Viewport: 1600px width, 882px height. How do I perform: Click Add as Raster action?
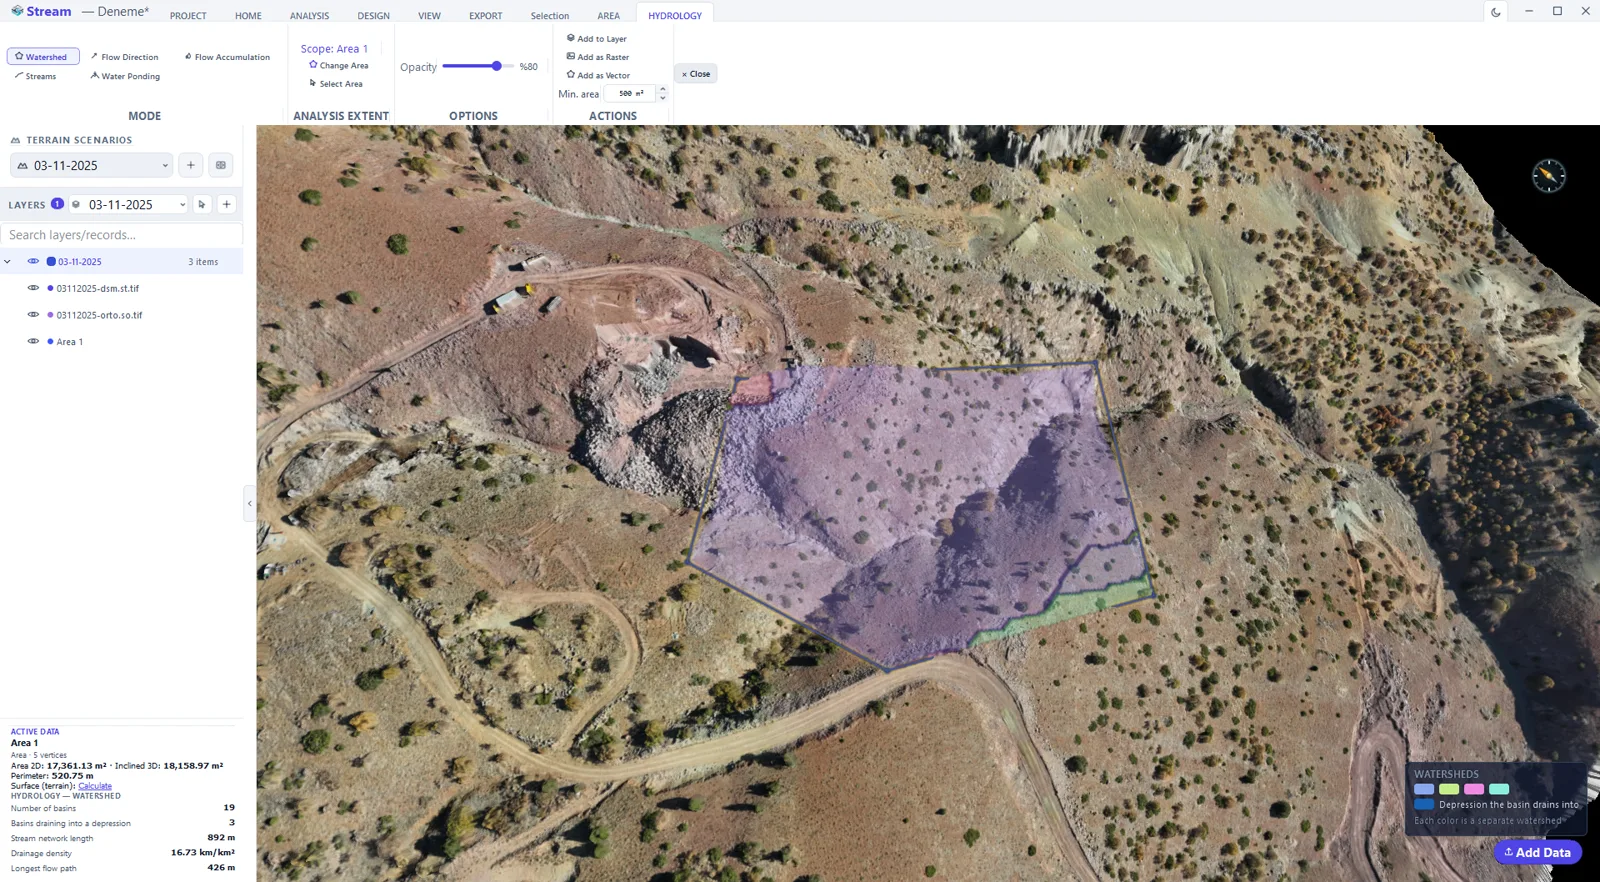[598, 57]
